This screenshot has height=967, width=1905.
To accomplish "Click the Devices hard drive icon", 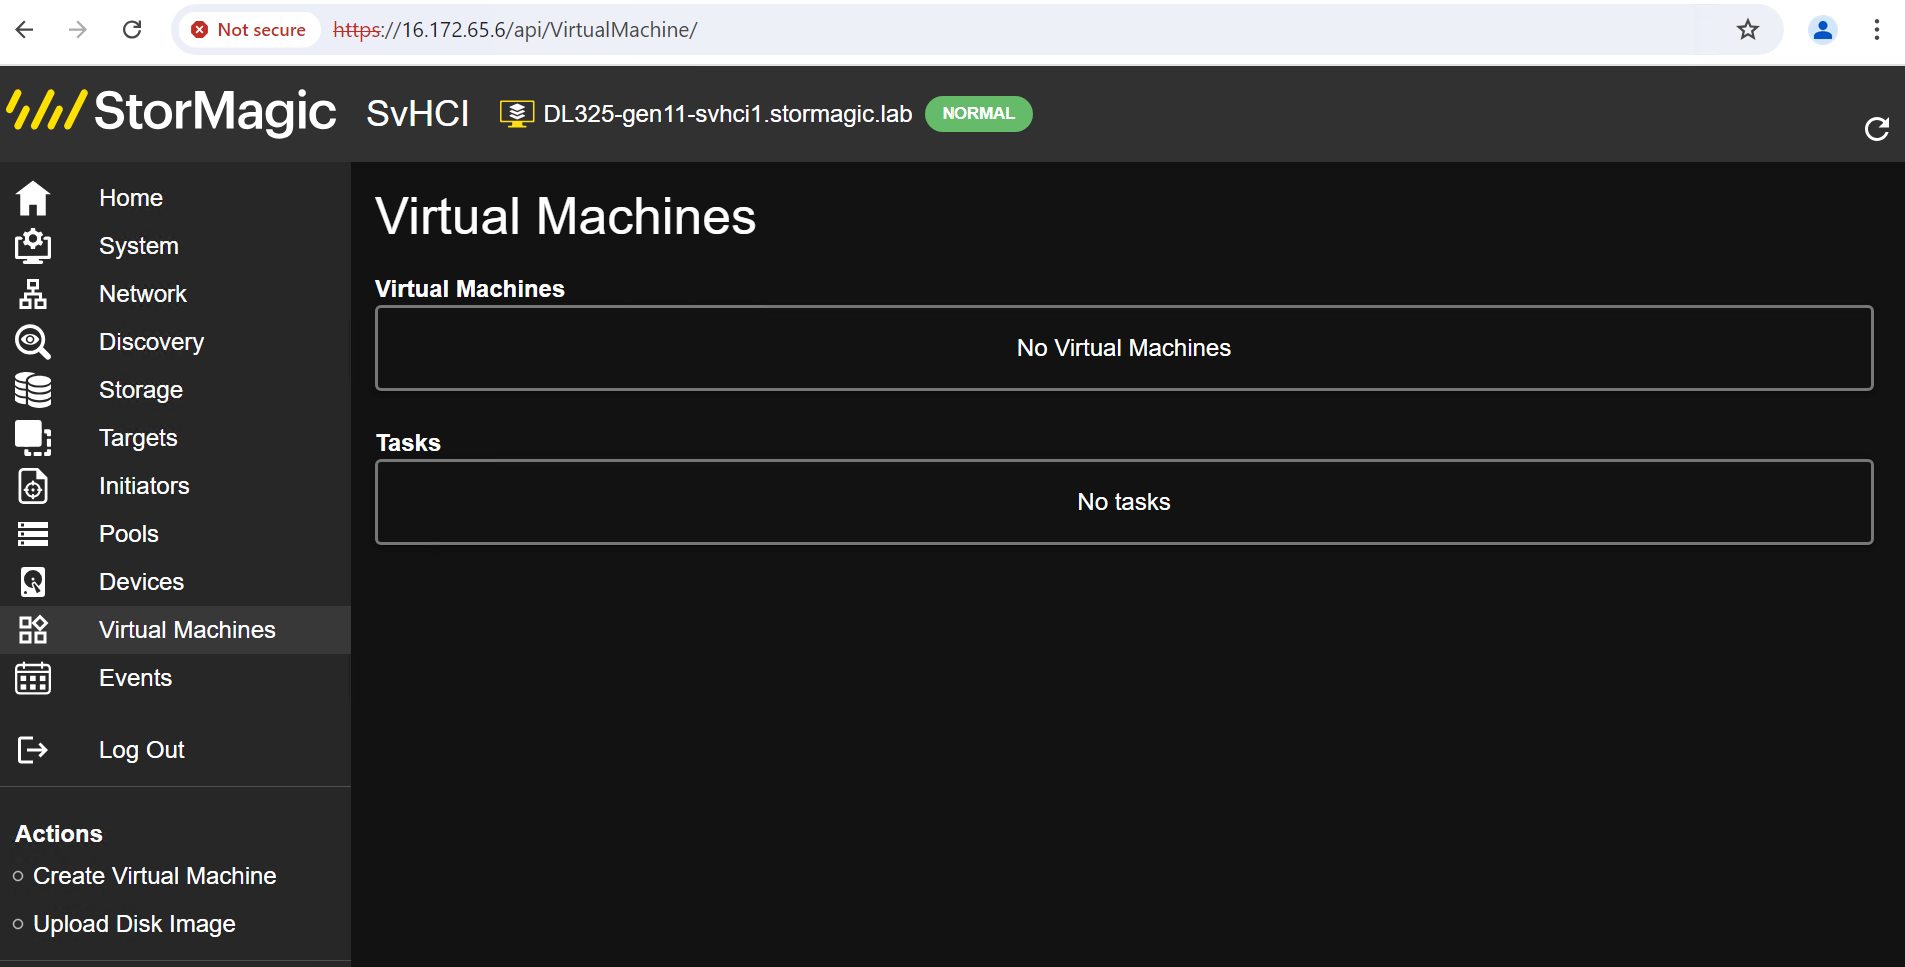I will coord(33,582).
